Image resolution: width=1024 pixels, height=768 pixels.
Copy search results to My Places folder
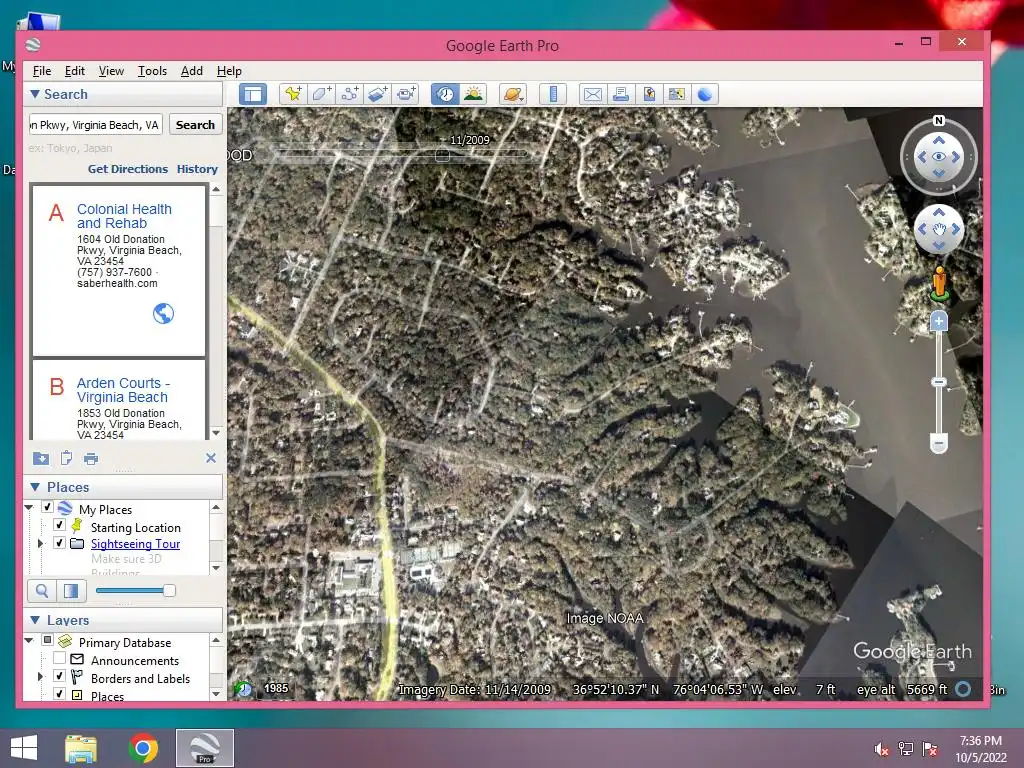click(x=40, y=458)
